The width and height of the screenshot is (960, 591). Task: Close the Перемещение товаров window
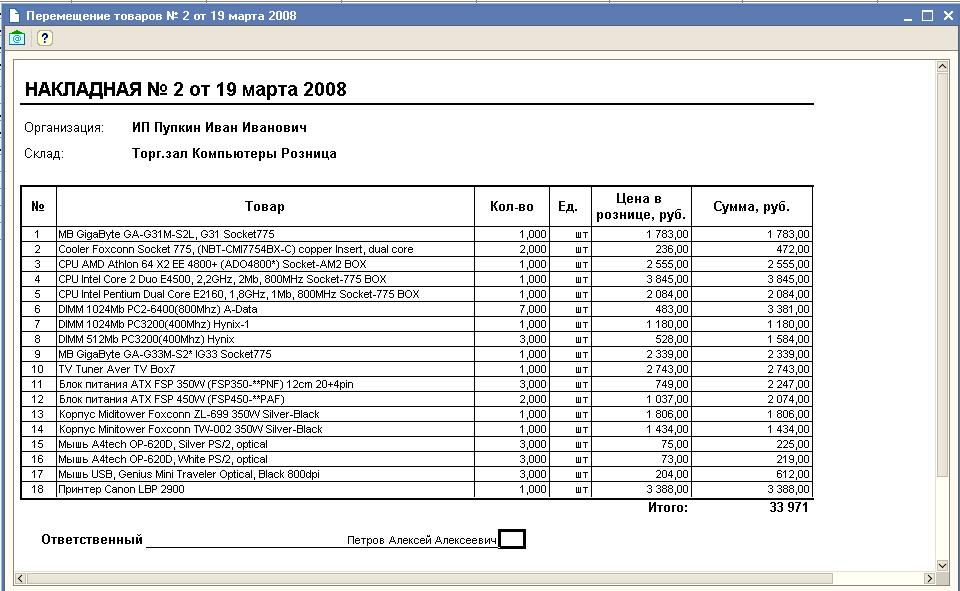coord(948,16)
